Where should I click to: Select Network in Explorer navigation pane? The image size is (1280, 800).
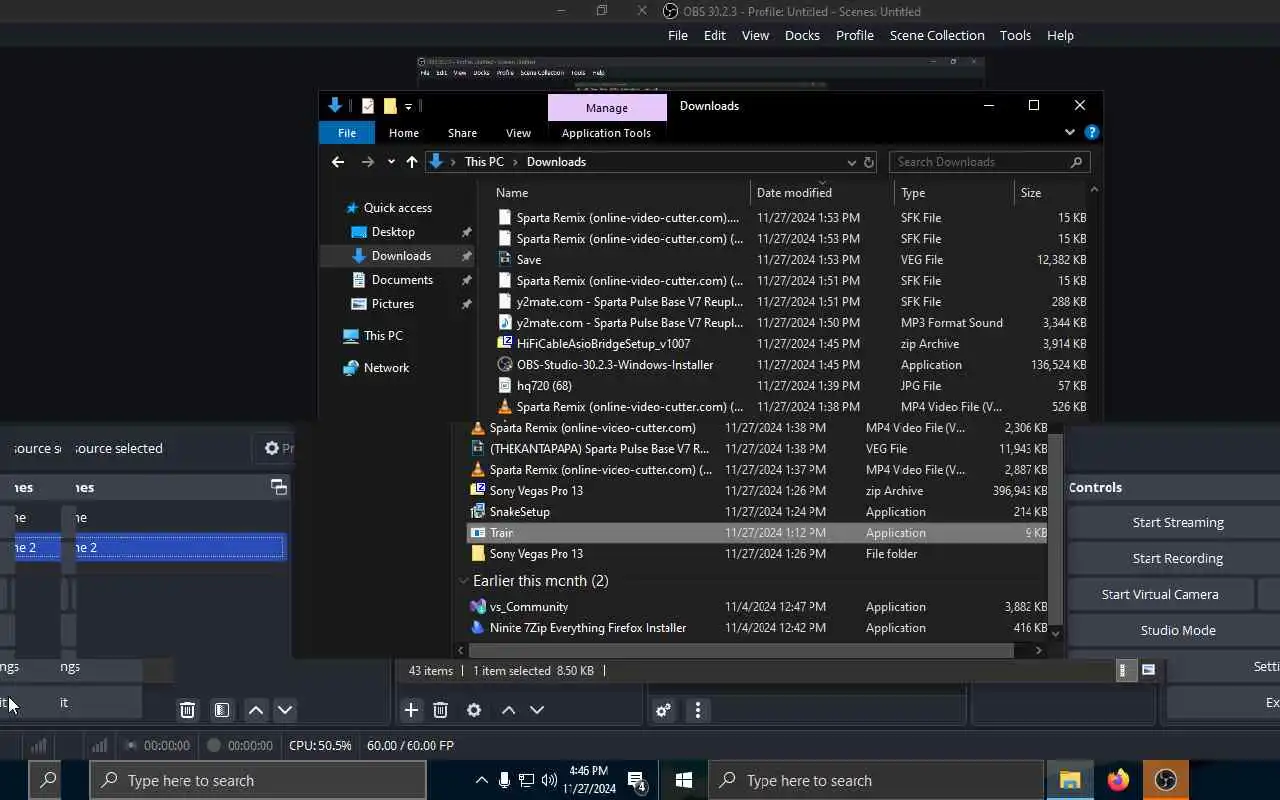[x=386, y=368]
